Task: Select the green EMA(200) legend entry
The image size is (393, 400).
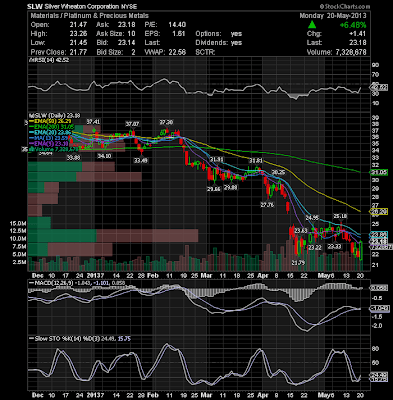Action: [51, 127]
